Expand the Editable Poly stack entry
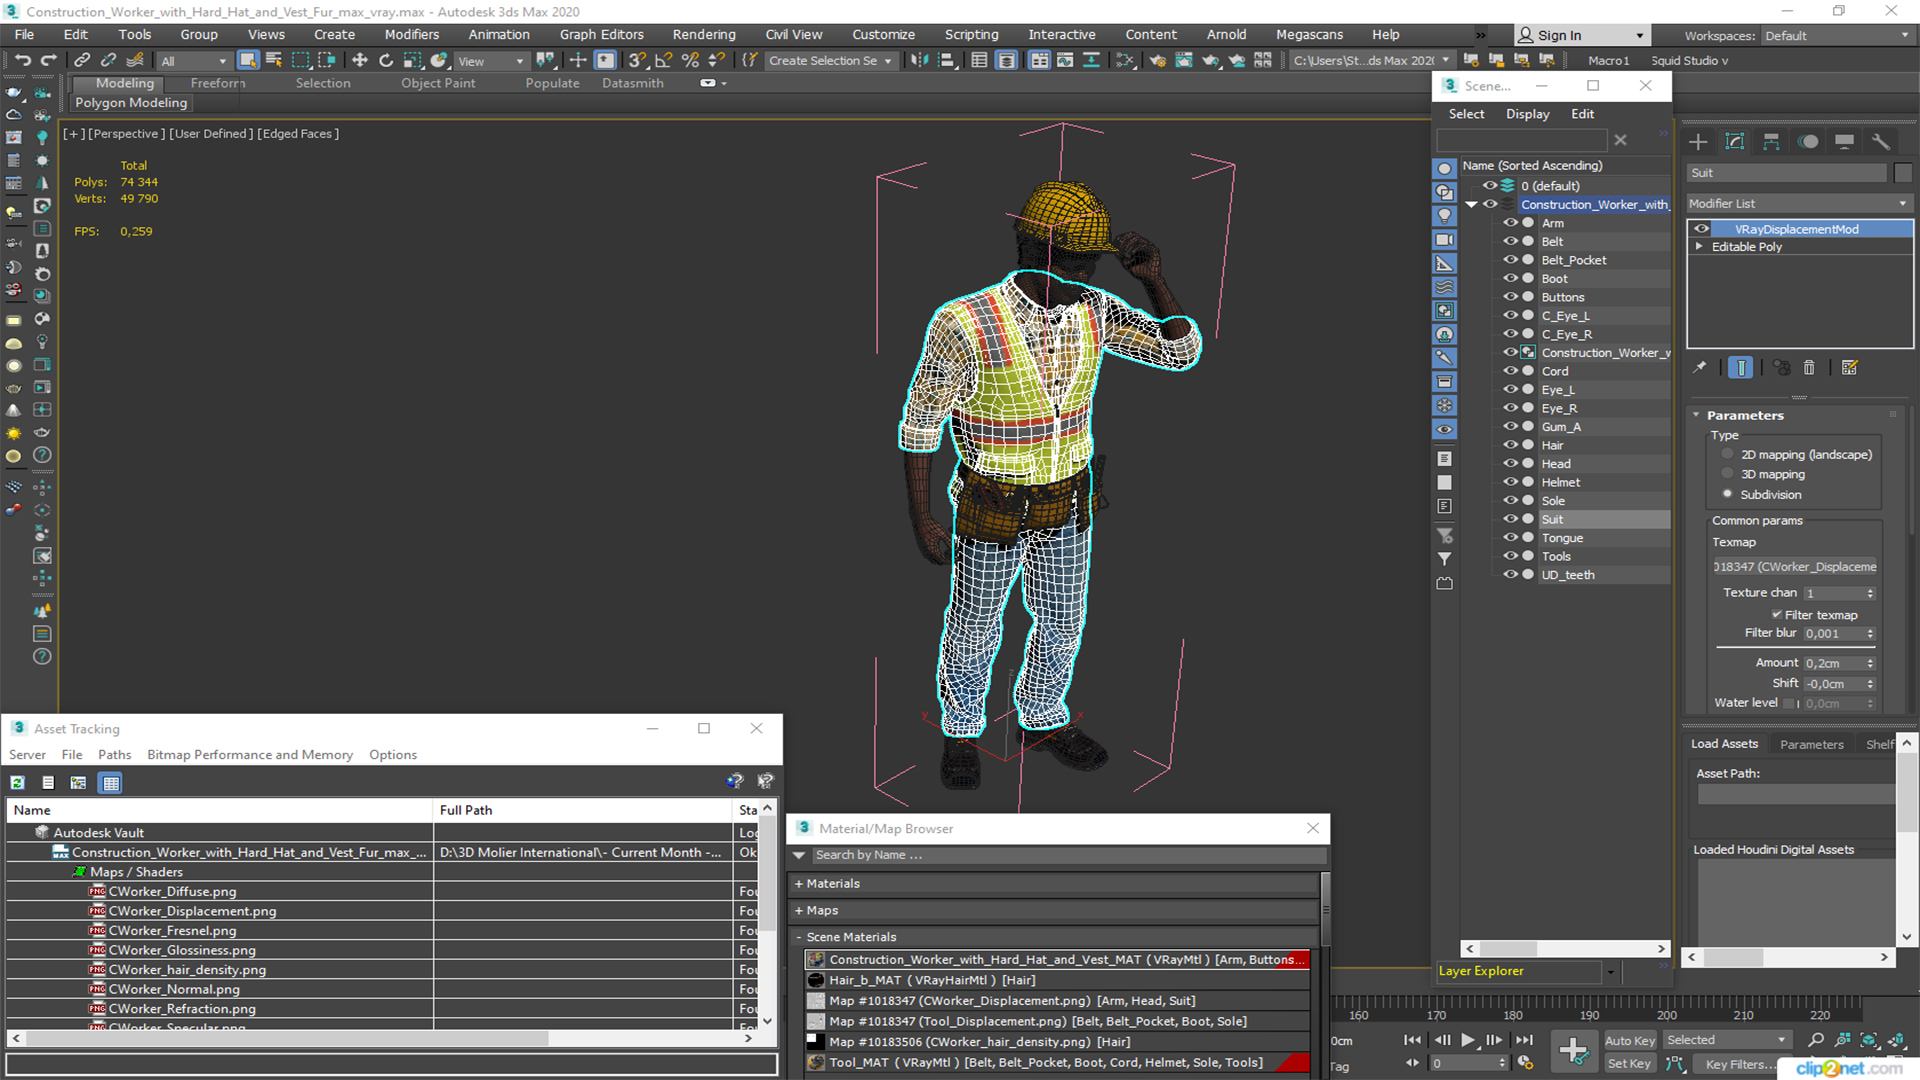This screenshot has height=1080, width=1920. (1699, 246)
